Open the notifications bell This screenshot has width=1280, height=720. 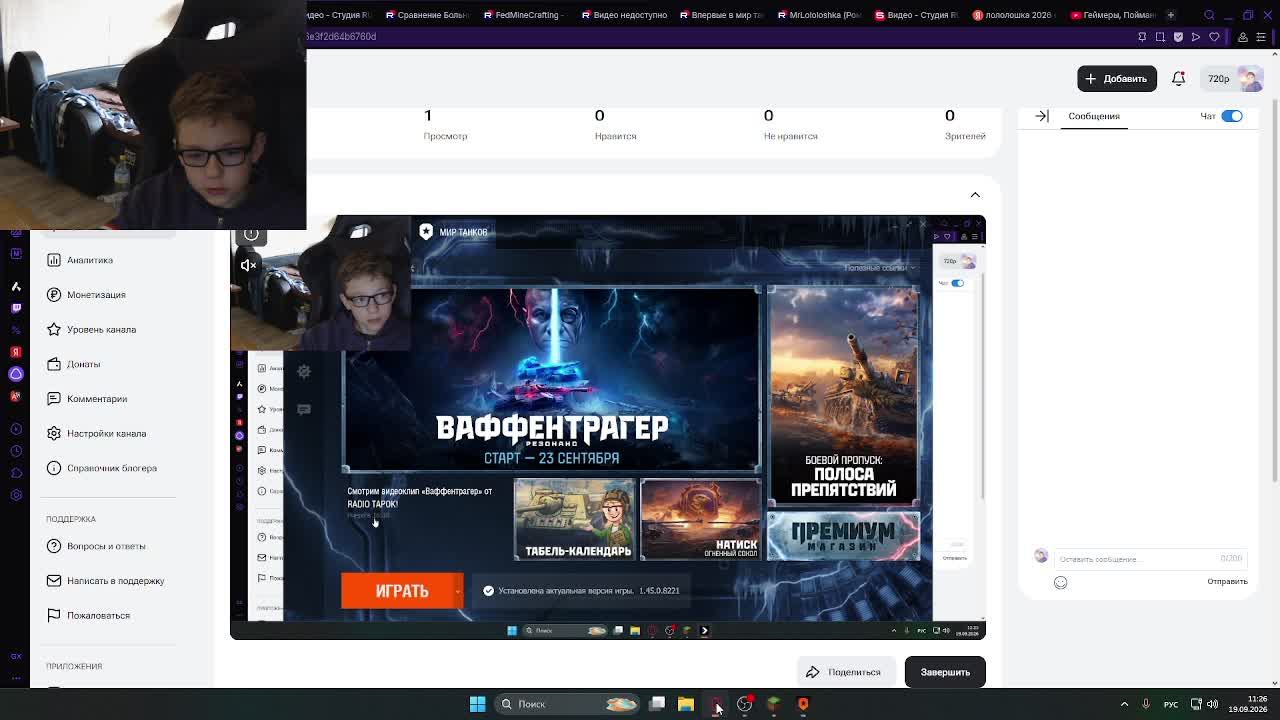click(x=1178, y=79)
